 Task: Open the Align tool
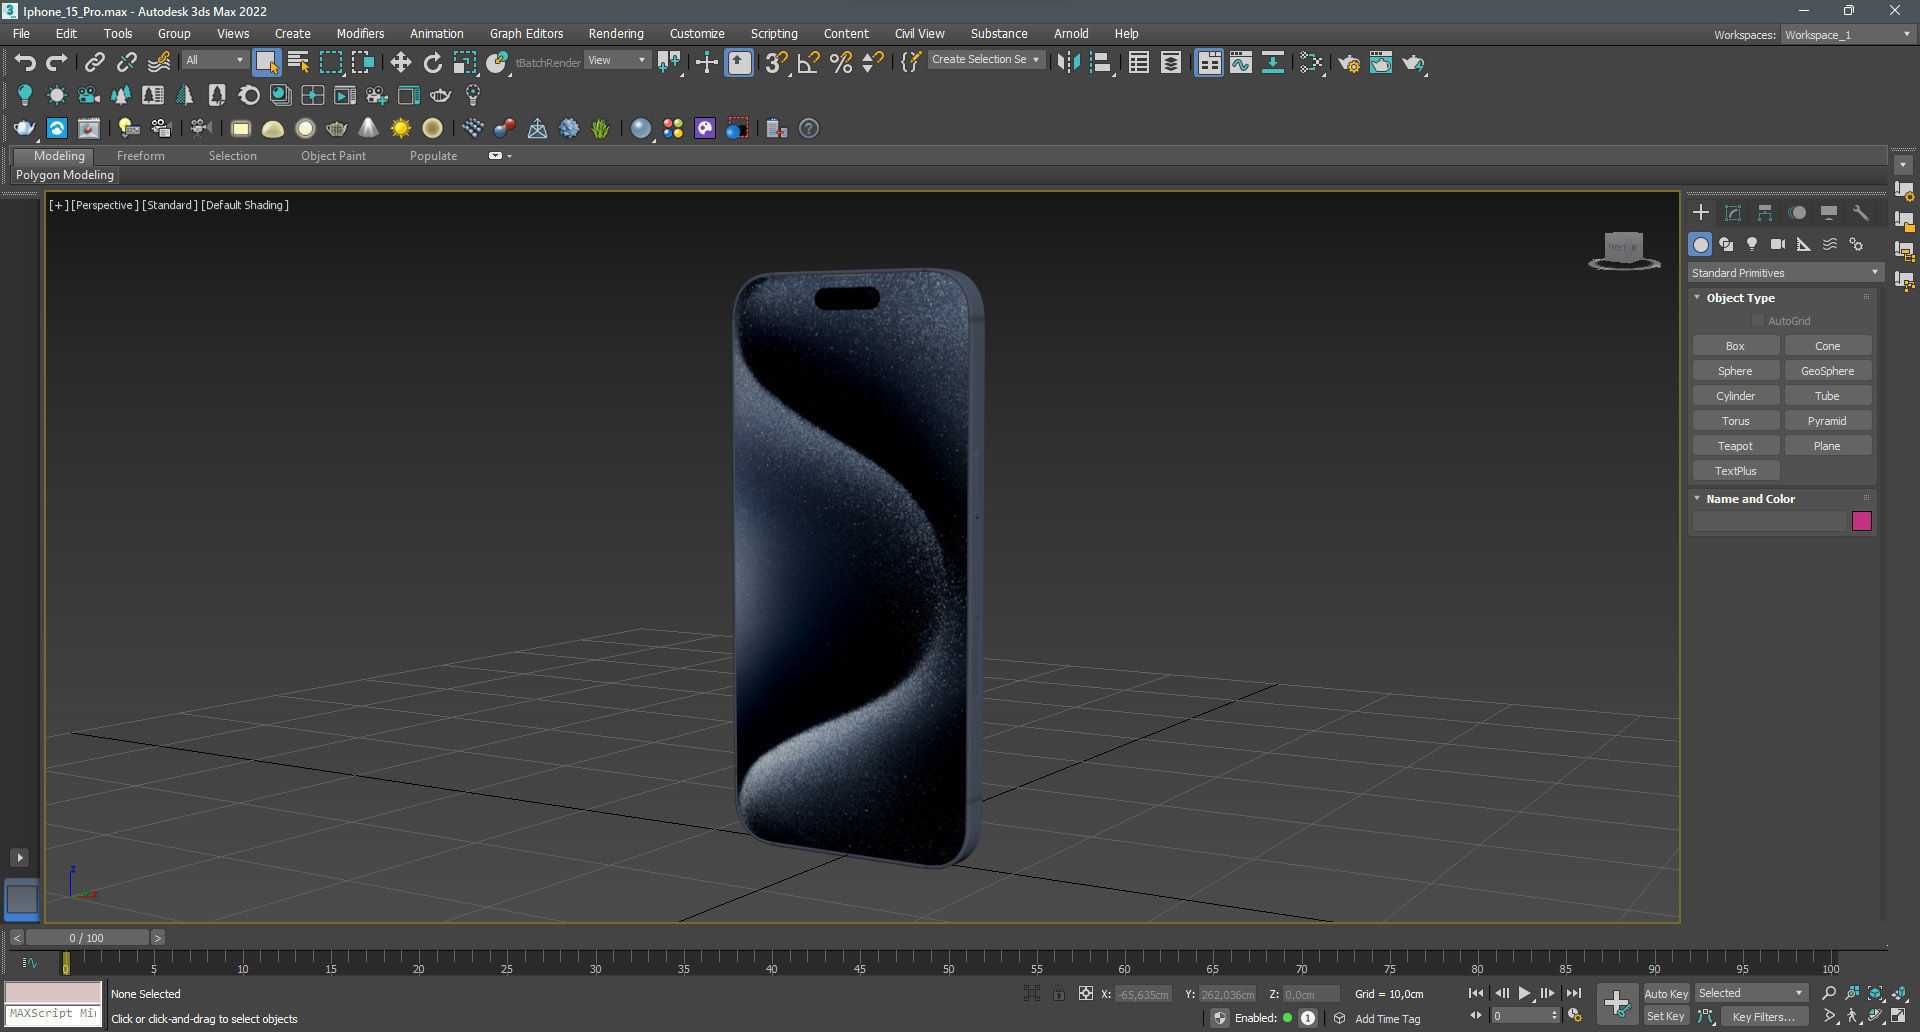[1101, 63]
